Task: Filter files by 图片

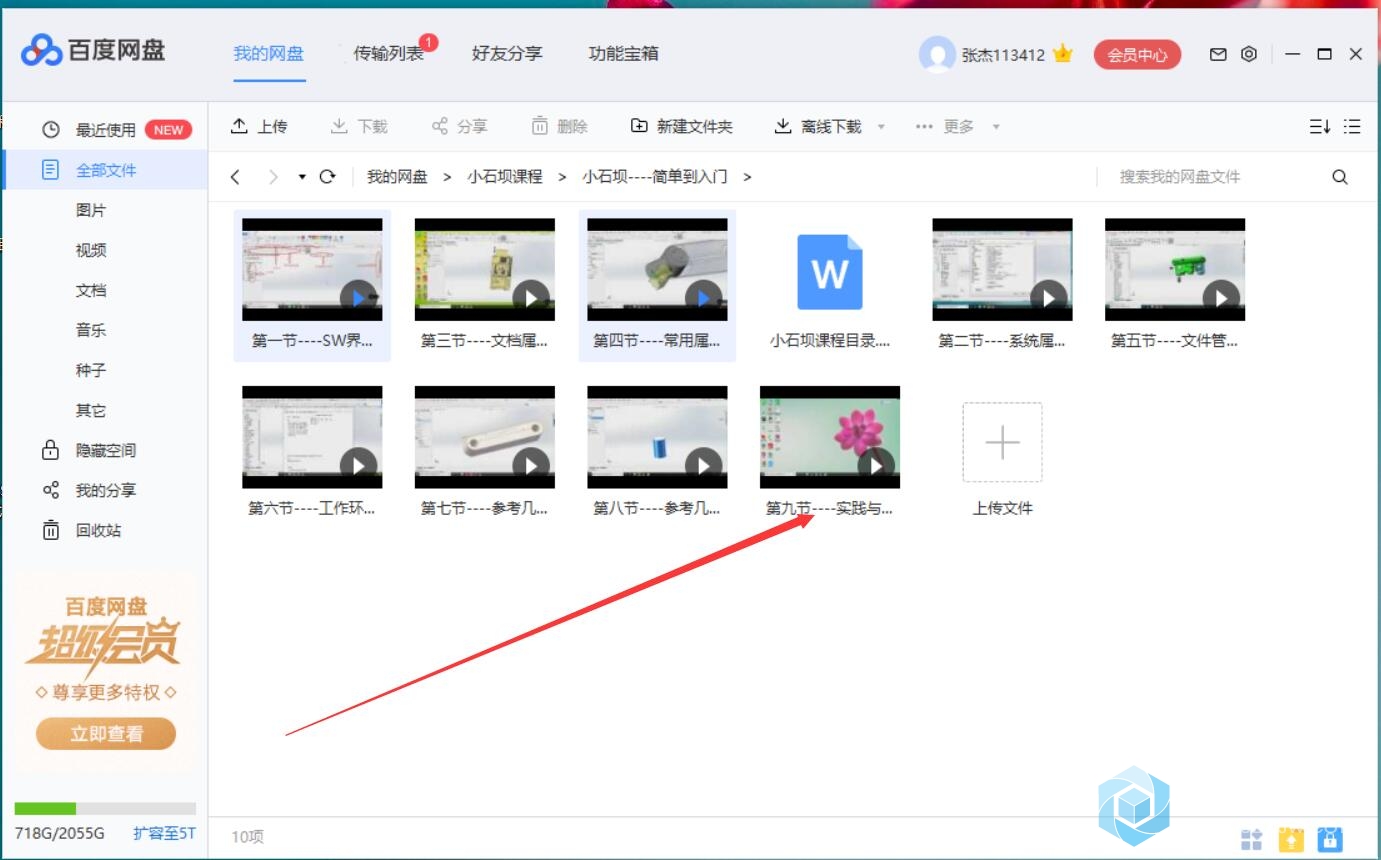Action: click(91, 210)
